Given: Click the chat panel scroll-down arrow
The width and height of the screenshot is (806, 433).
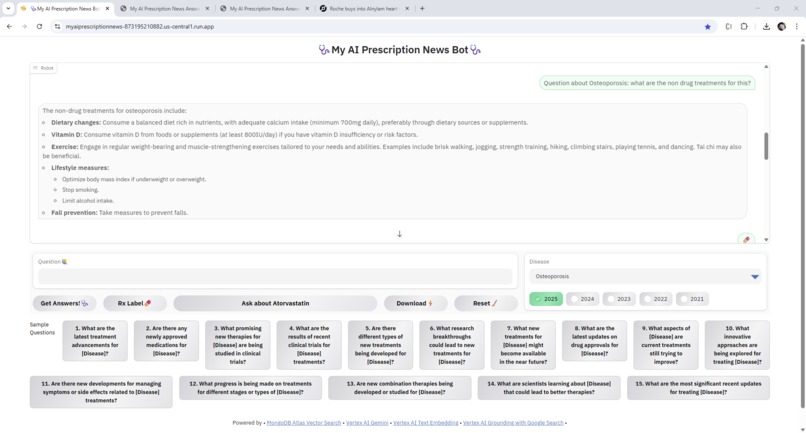Looking at the screenshot, I should (766, 240).
